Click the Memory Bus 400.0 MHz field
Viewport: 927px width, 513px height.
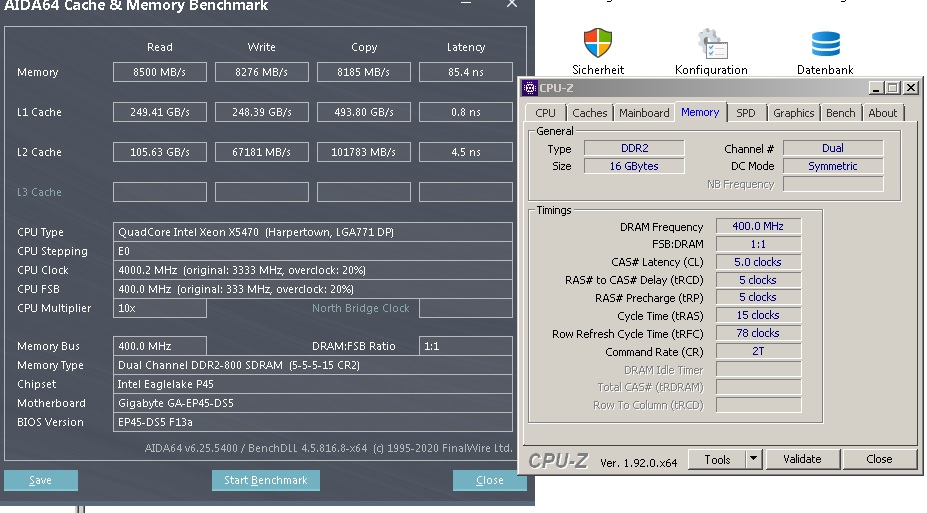(160, 346)
